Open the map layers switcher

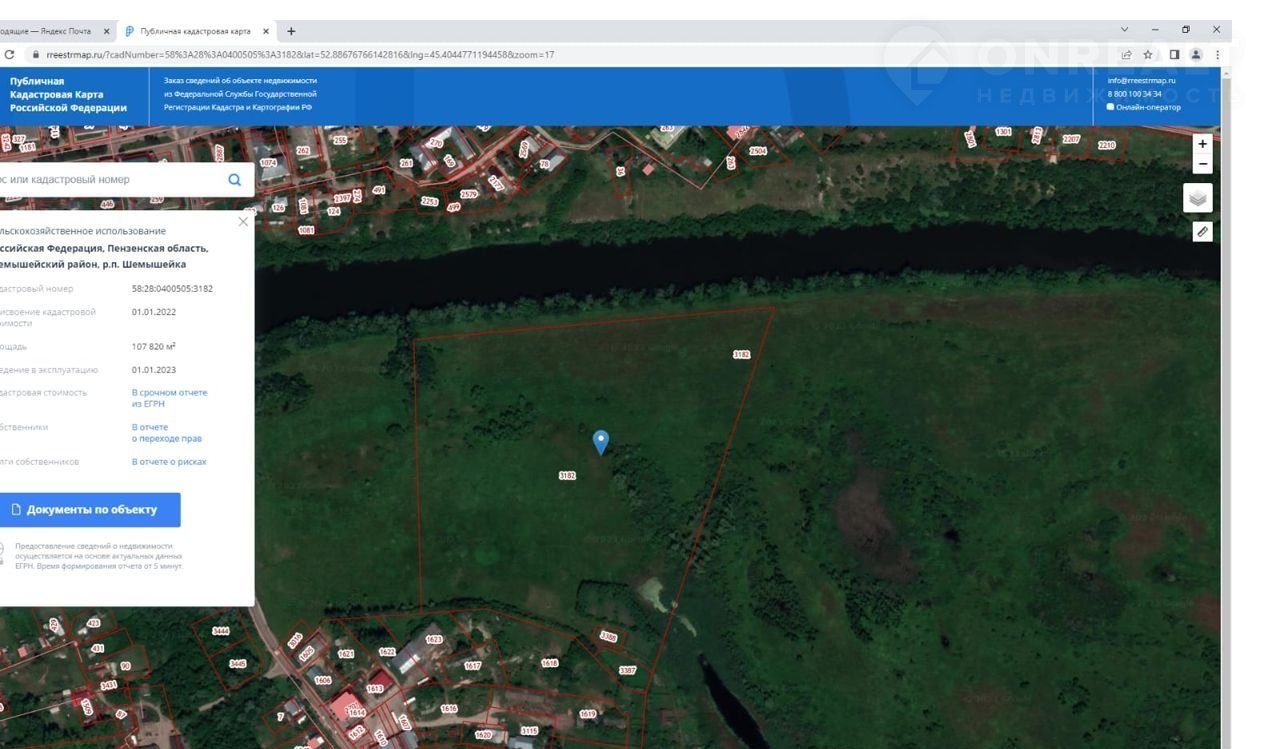(x=1197, y=198)
